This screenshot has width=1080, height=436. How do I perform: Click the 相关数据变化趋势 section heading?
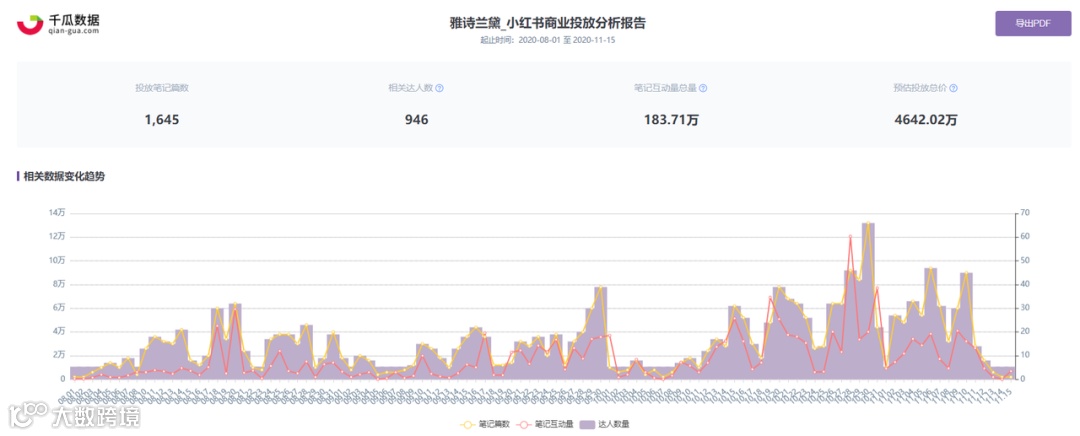click(x=64, y=176)
